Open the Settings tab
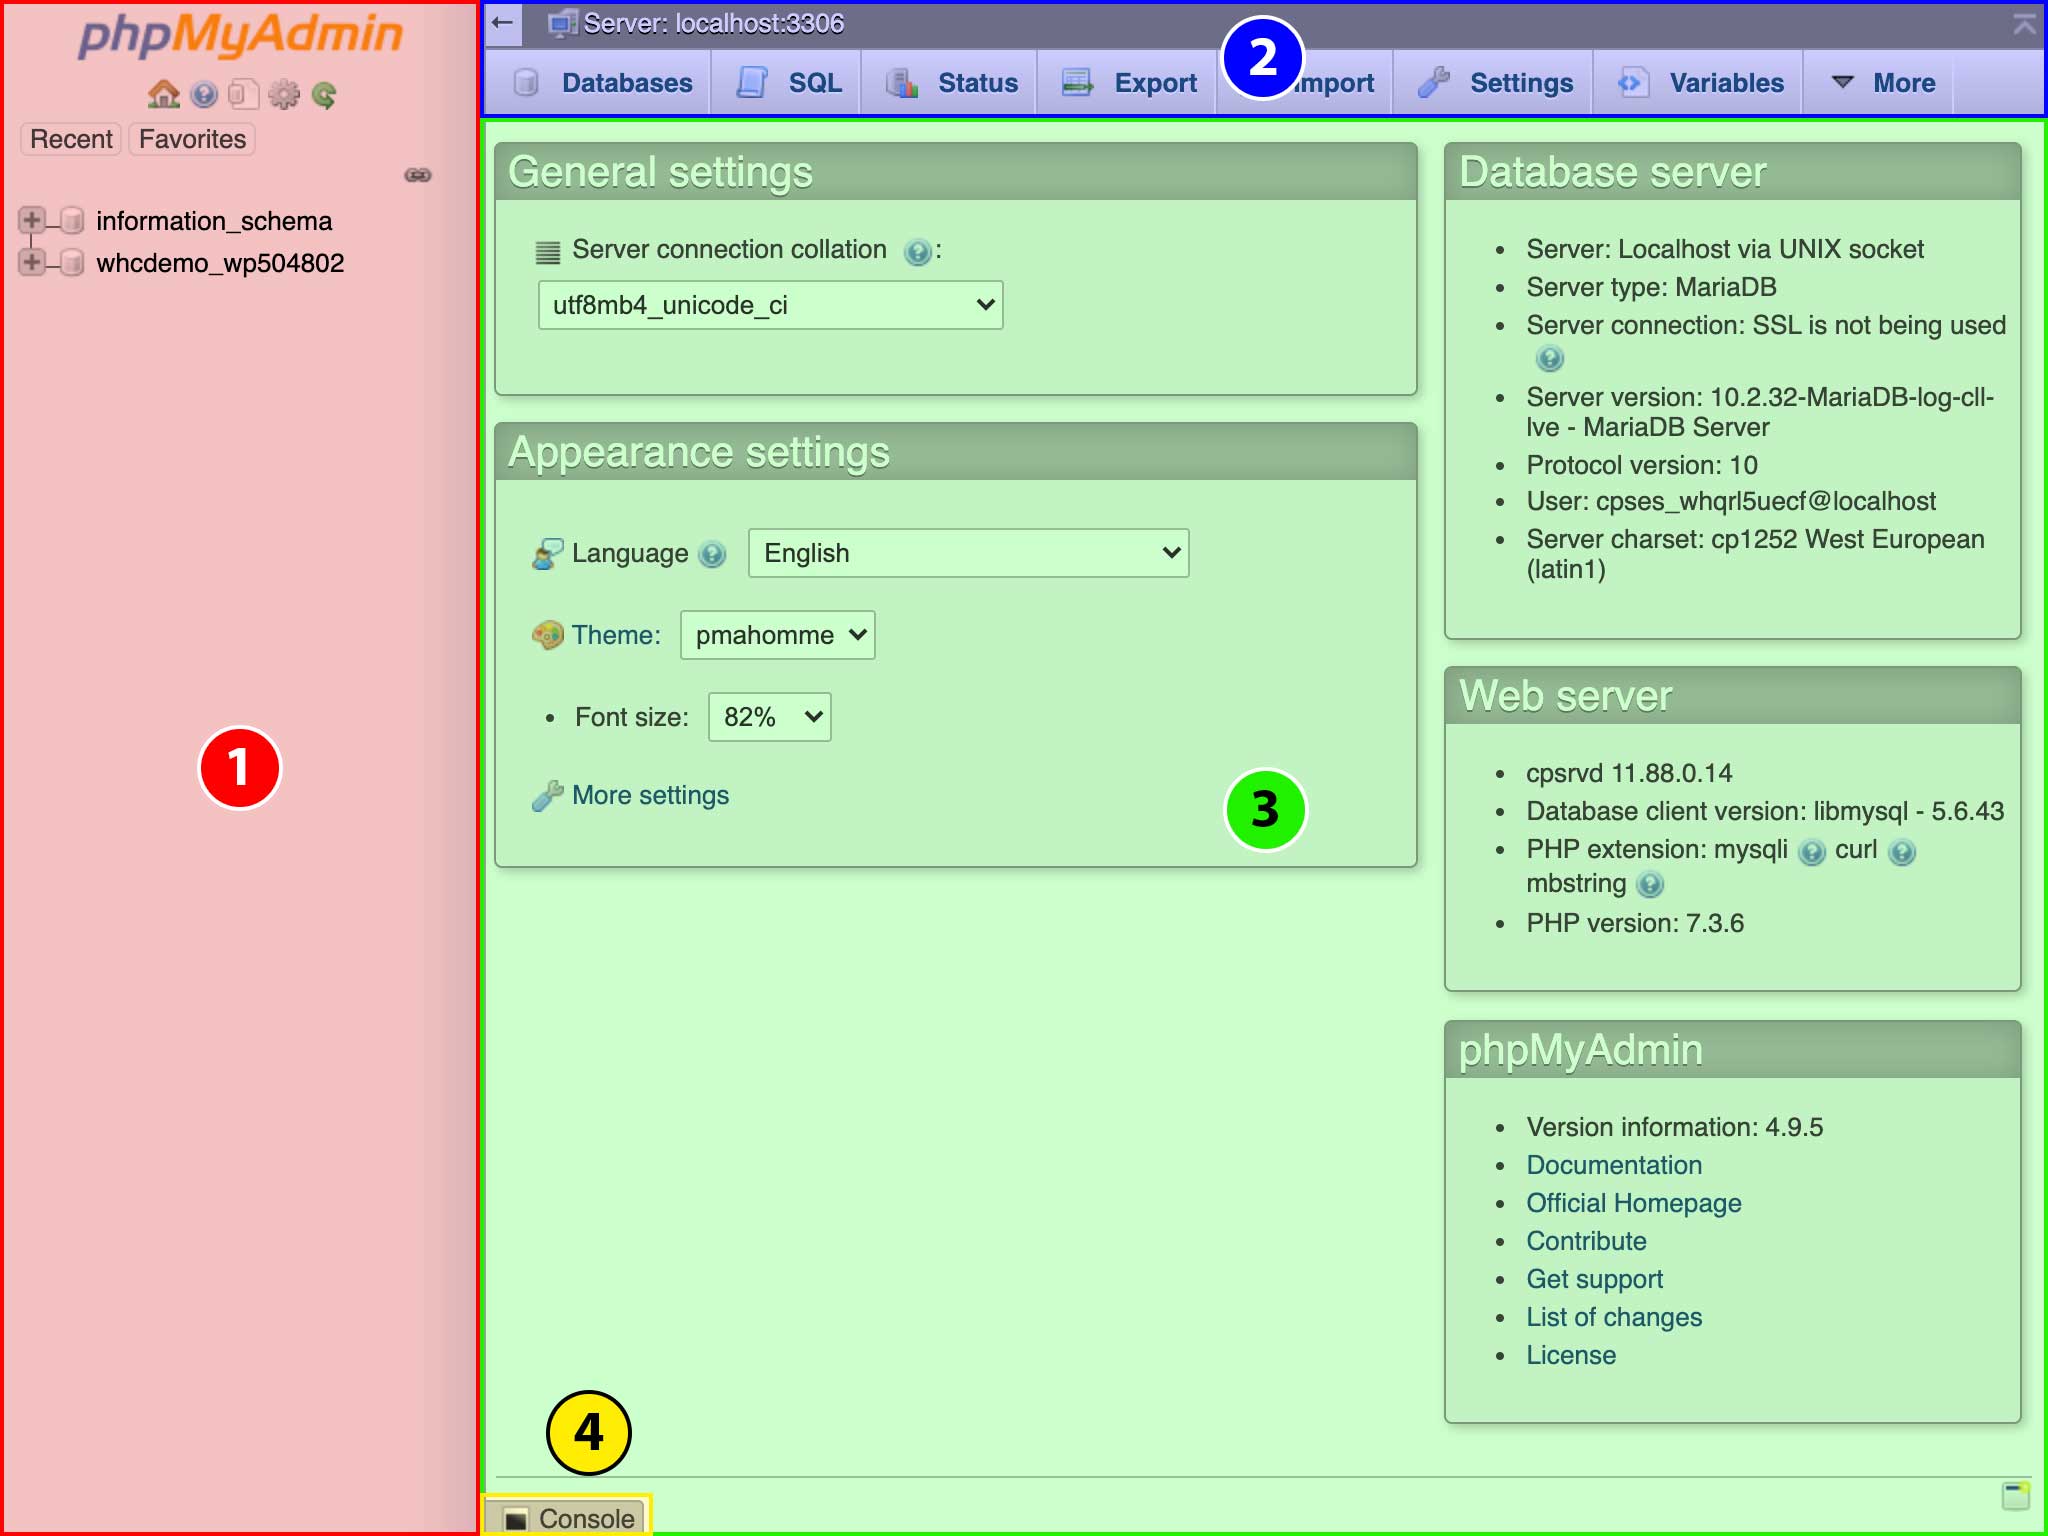The image size is (2048, 1536). pyautogui.click(x=1495, y=83)
